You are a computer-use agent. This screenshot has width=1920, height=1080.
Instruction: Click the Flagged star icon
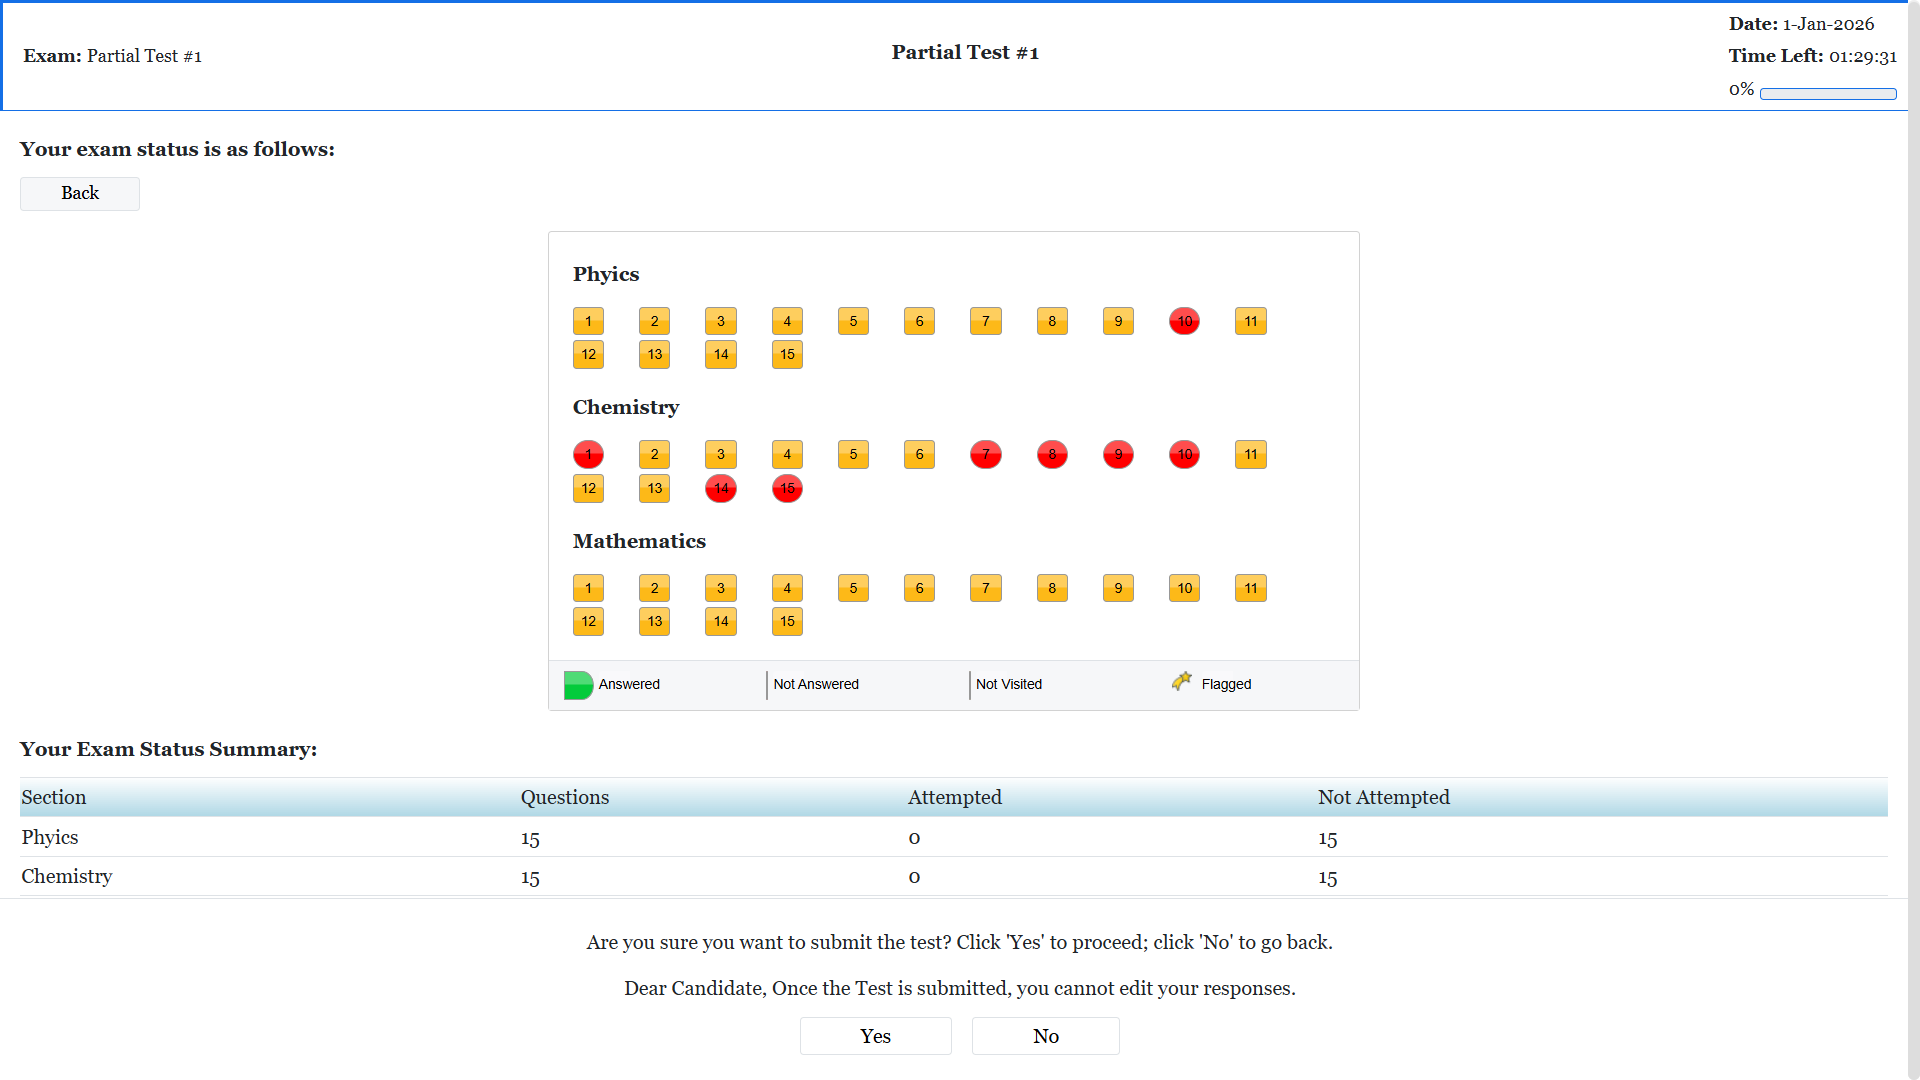[x=1182, y=682]
